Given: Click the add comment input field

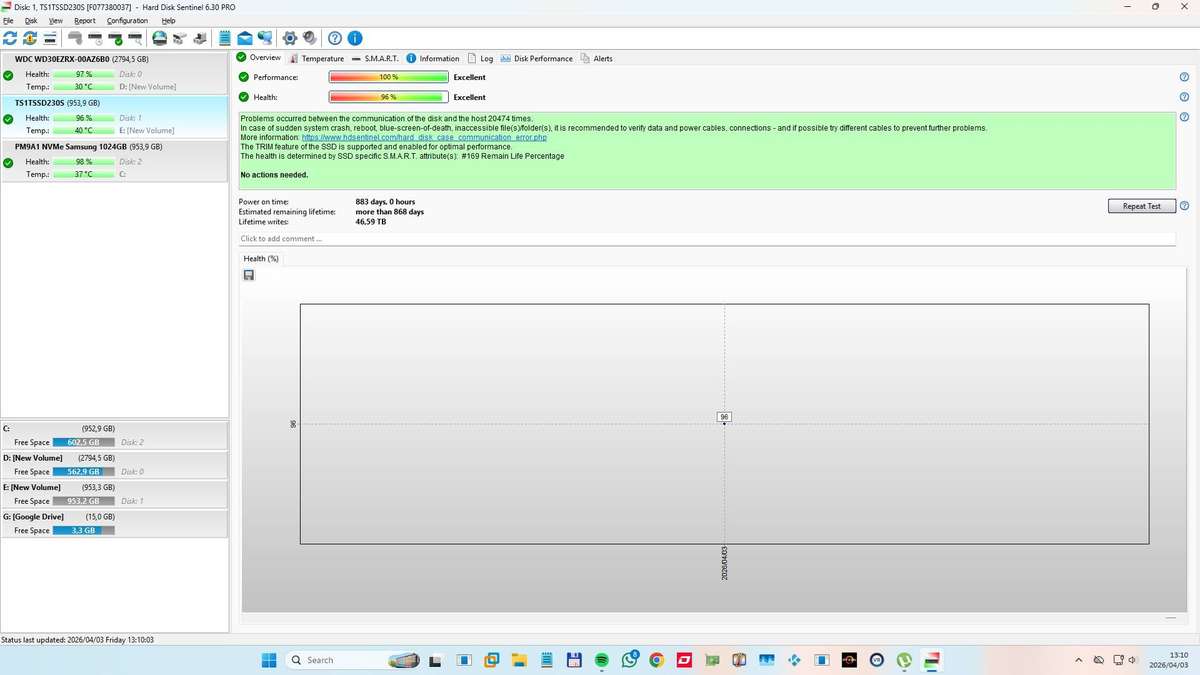Looking at the screenshot, I should click(x=707, y=239).
